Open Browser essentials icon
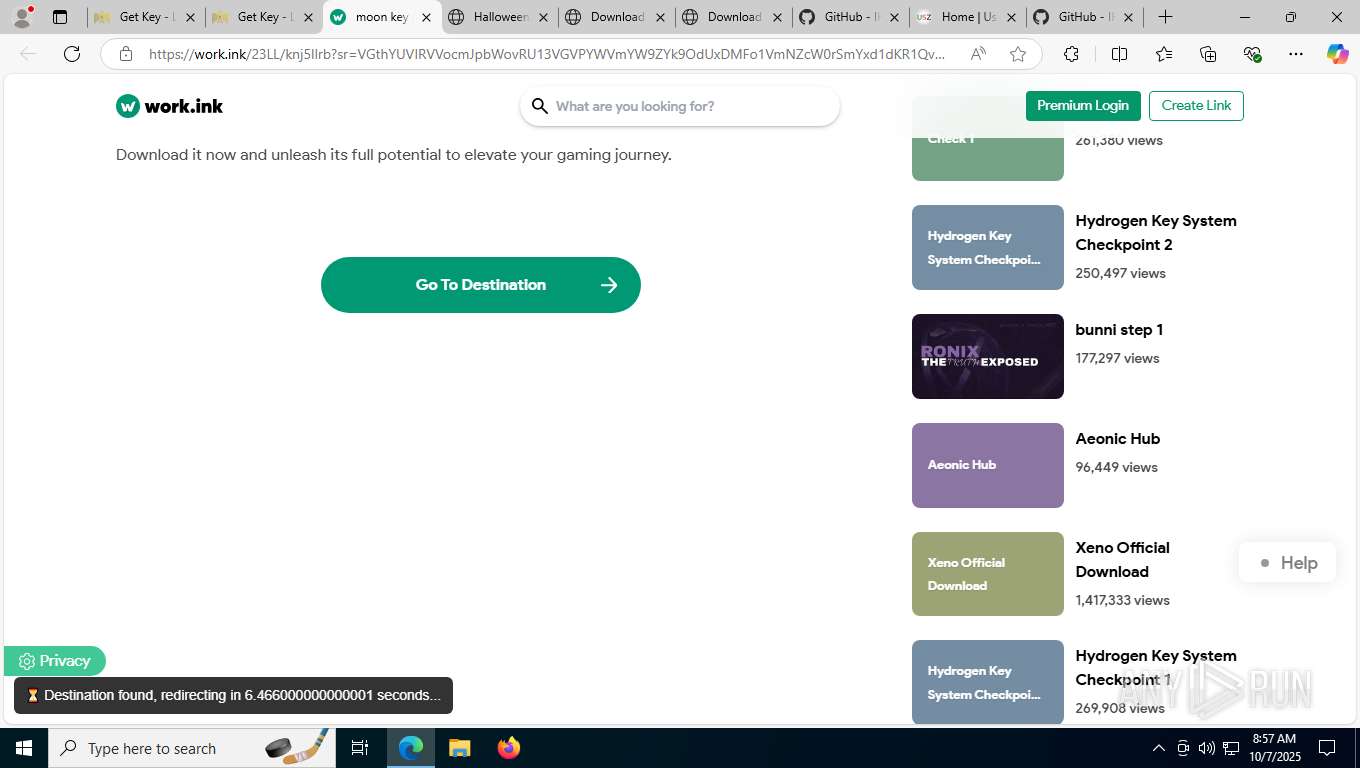 coord(1252,54)
